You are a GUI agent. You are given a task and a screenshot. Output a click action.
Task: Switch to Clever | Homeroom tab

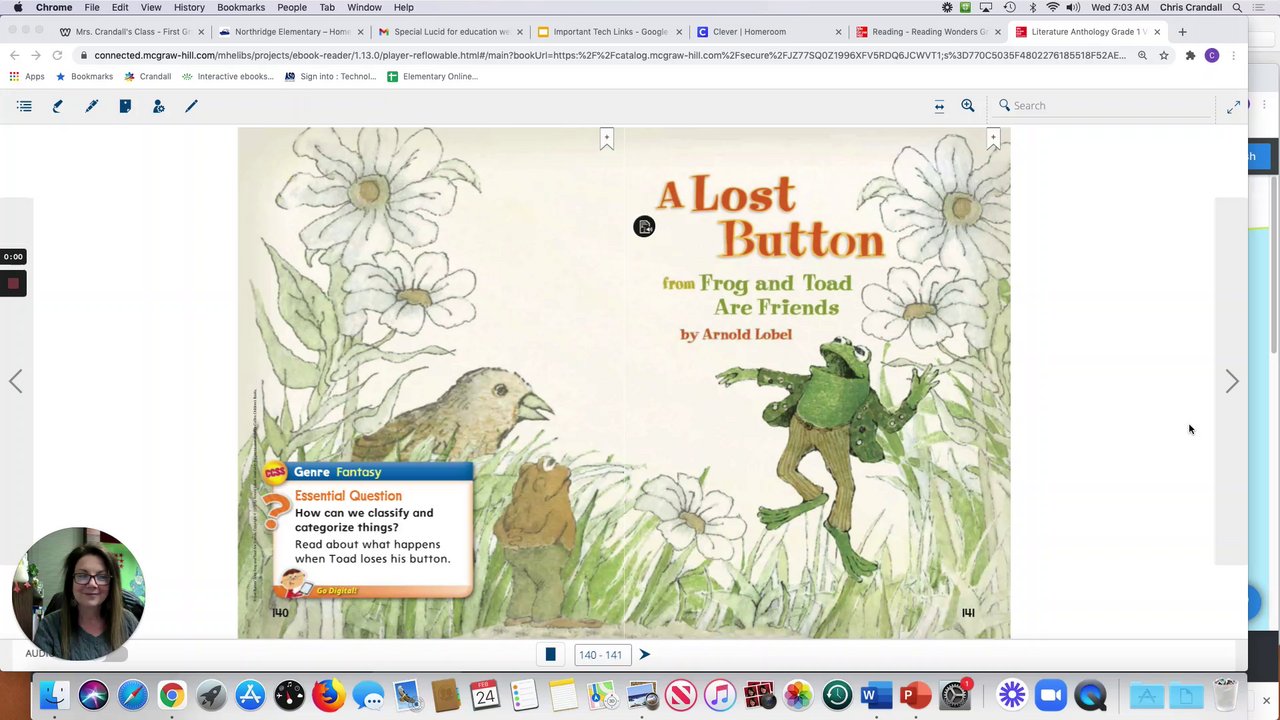click(x=769, y=32)
